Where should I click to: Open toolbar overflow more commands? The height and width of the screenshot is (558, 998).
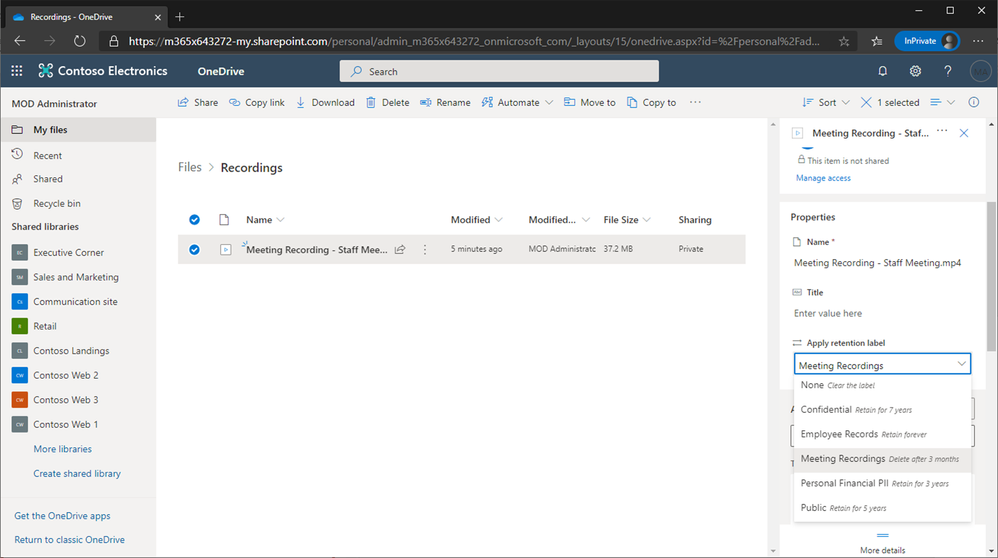click(x=695, y=102)
